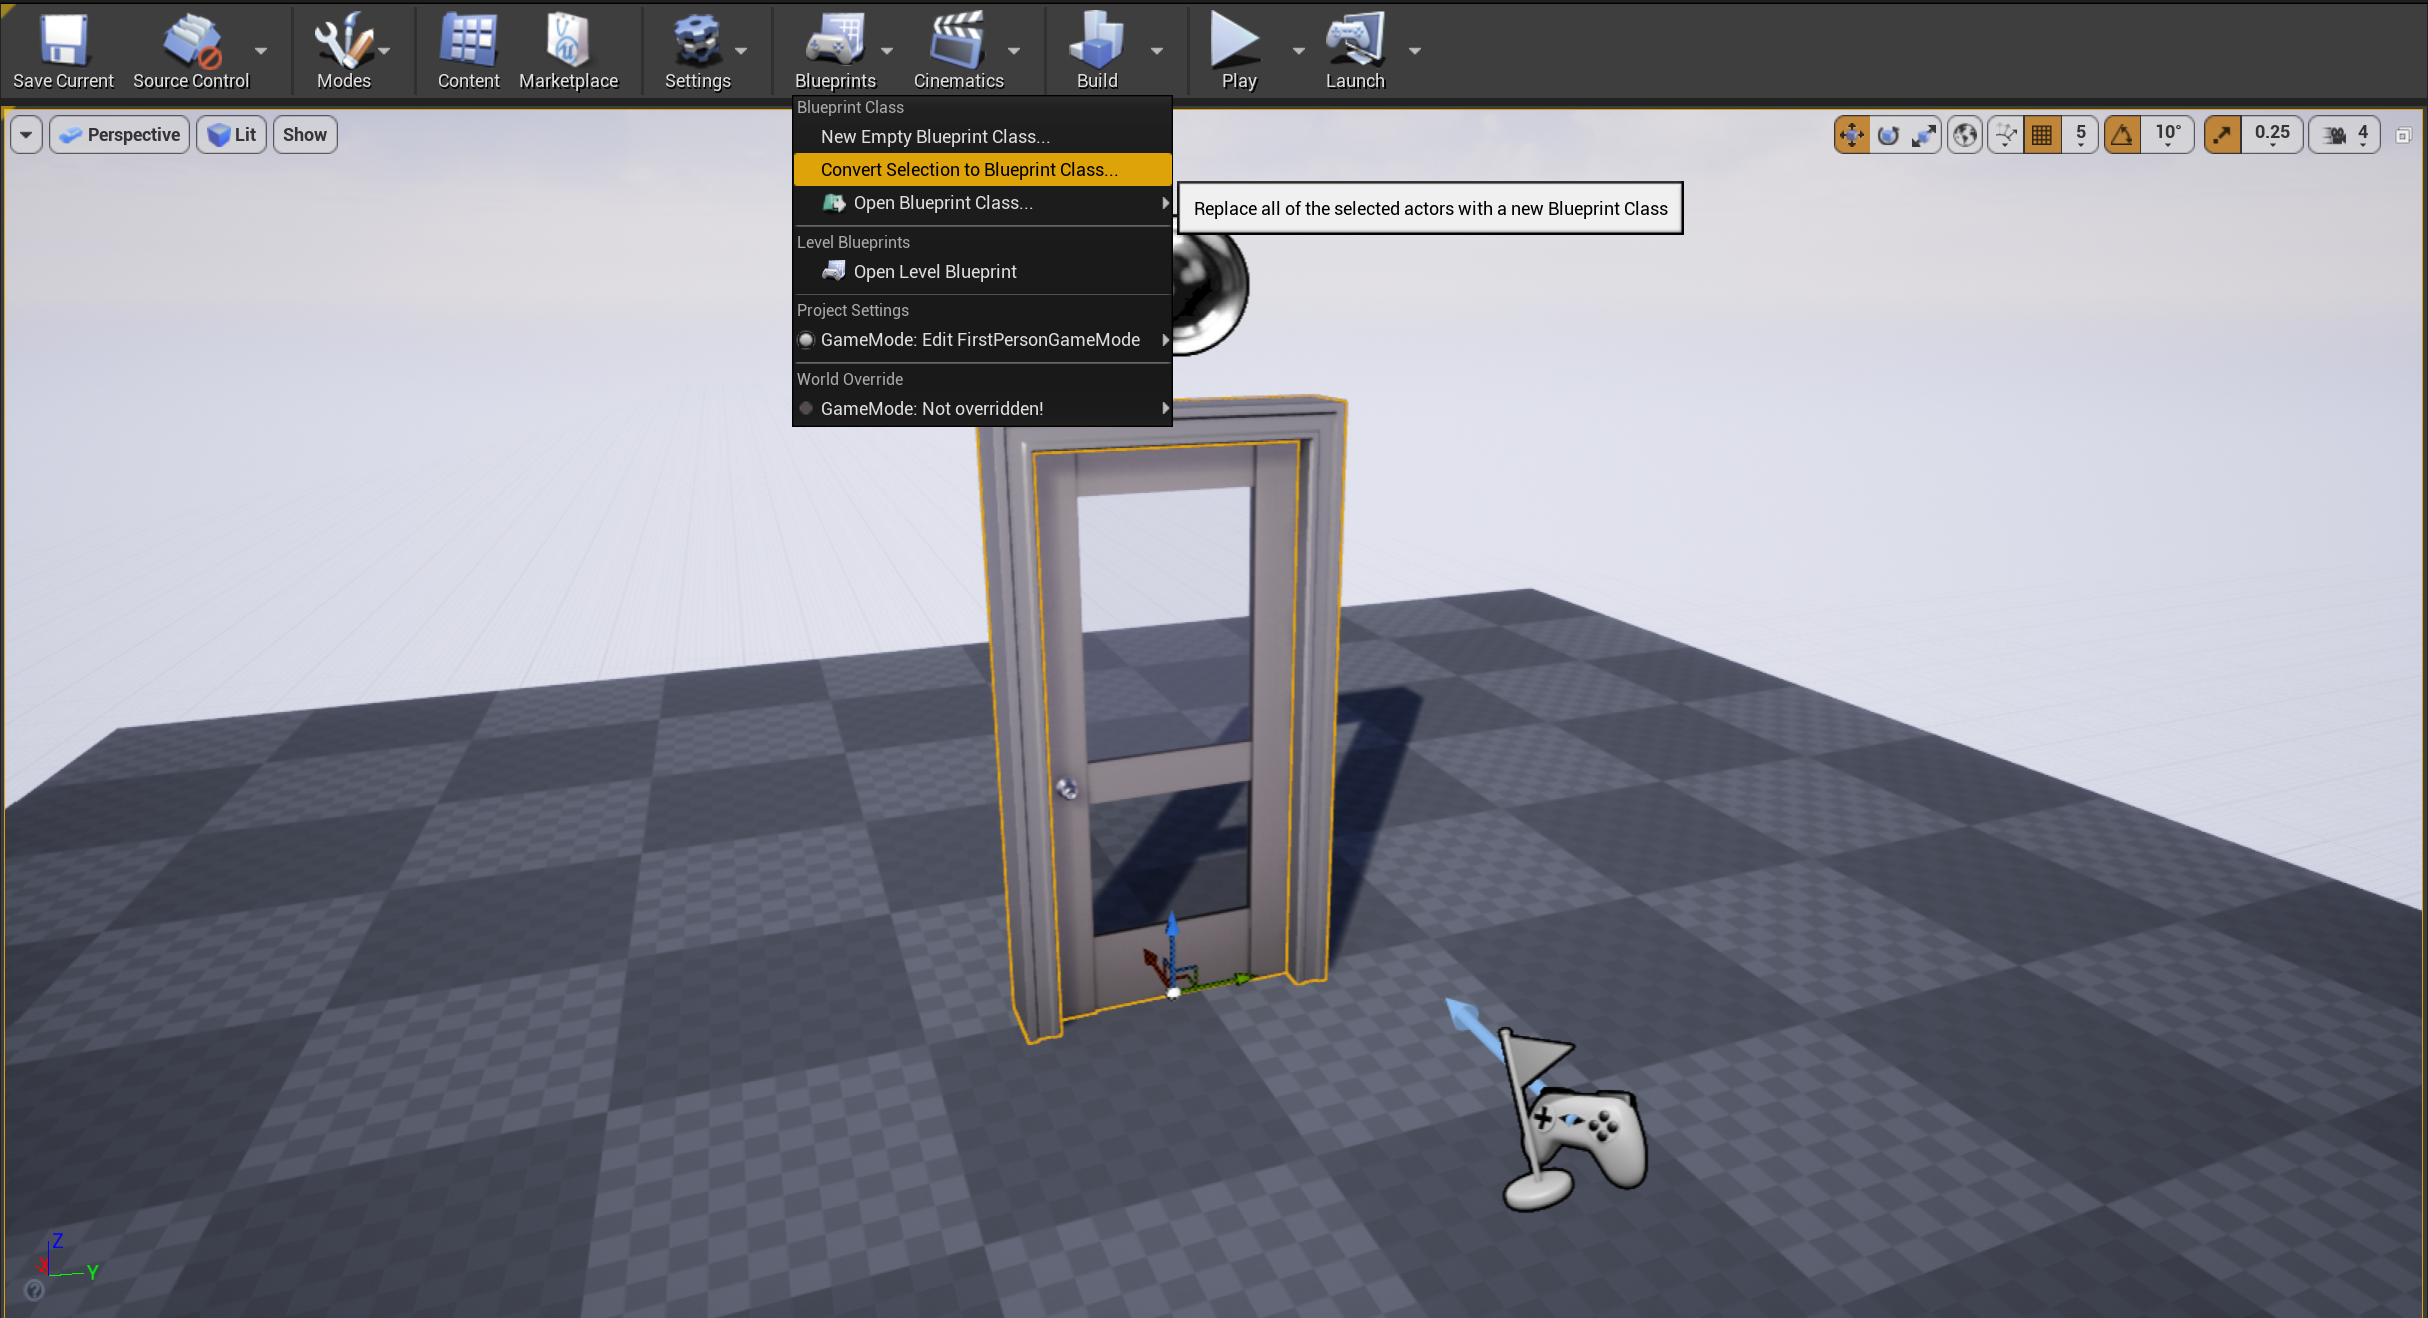Open the Play options dropdown arrow
Image resolution: width=2428 pixels, height=1318 pixels.
point(1297,50)
